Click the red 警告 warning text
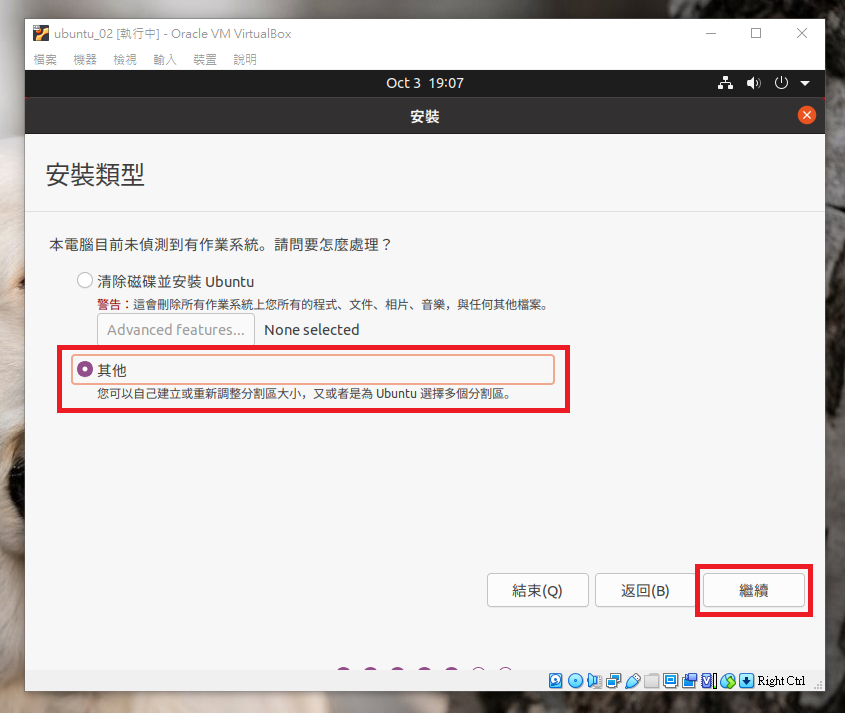The height and width of the screenshot is (713, 845). [109, 304]
